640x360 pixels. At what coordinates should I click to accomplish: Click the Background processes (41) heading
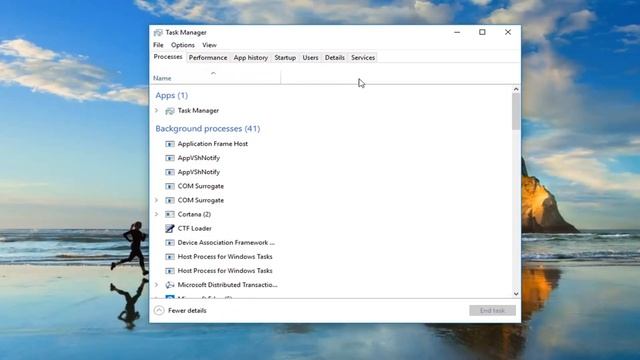(x=208, y=129)
